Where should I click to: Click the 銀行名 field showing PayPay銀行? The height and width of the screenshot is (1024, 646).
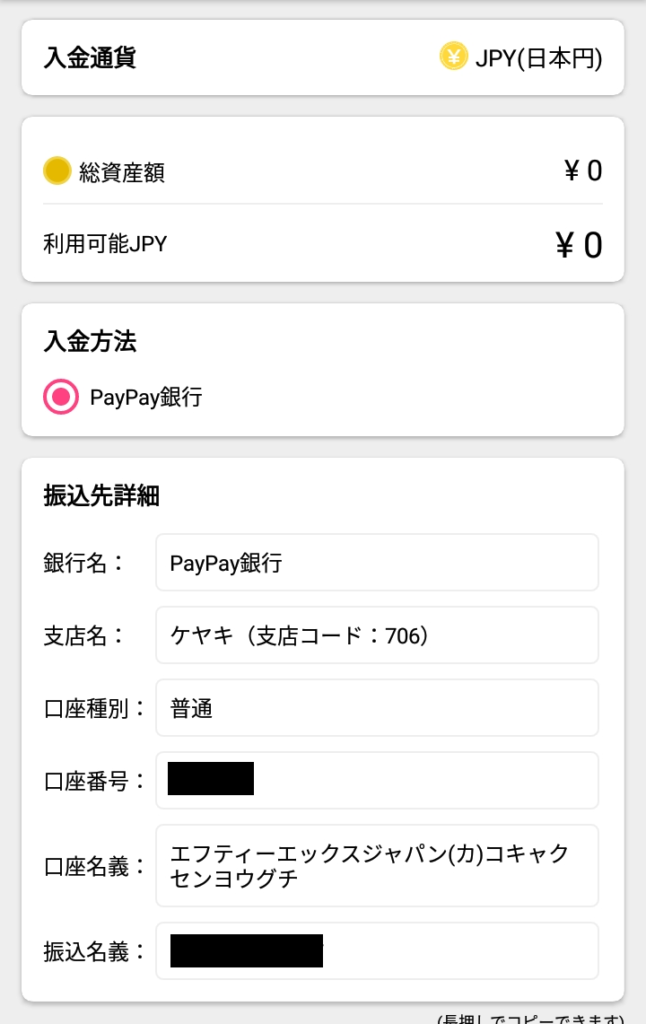pyautogui.click(x=376, y=562)
